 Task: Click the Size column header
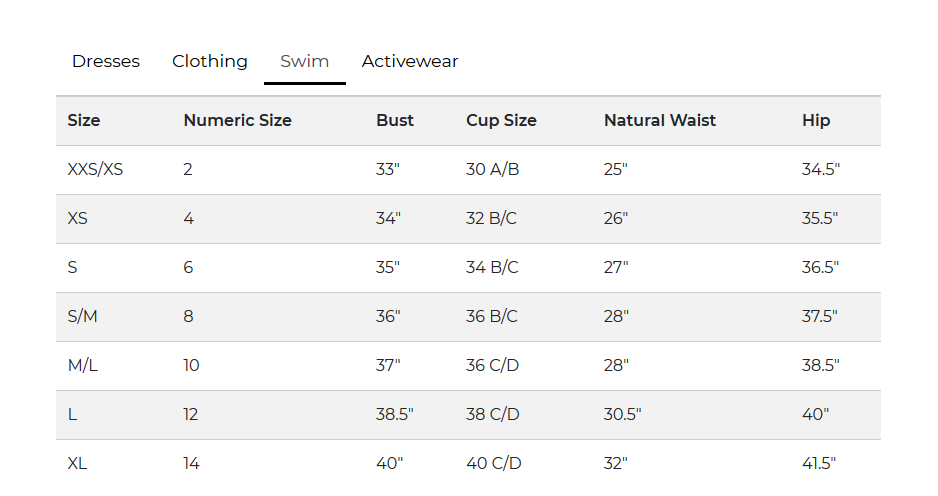[x=84, y=120]
